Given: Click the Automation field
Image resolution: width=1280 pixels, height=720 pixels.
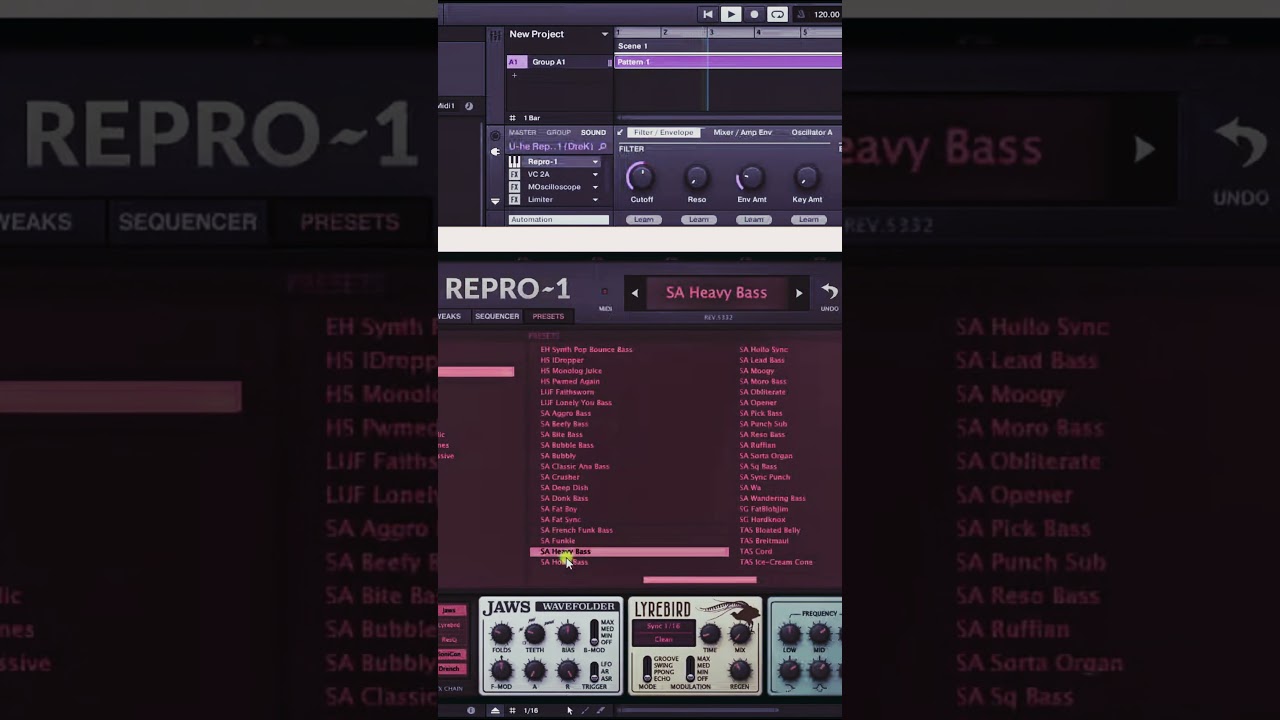Looking at the screenshot, I should (558, 219).
